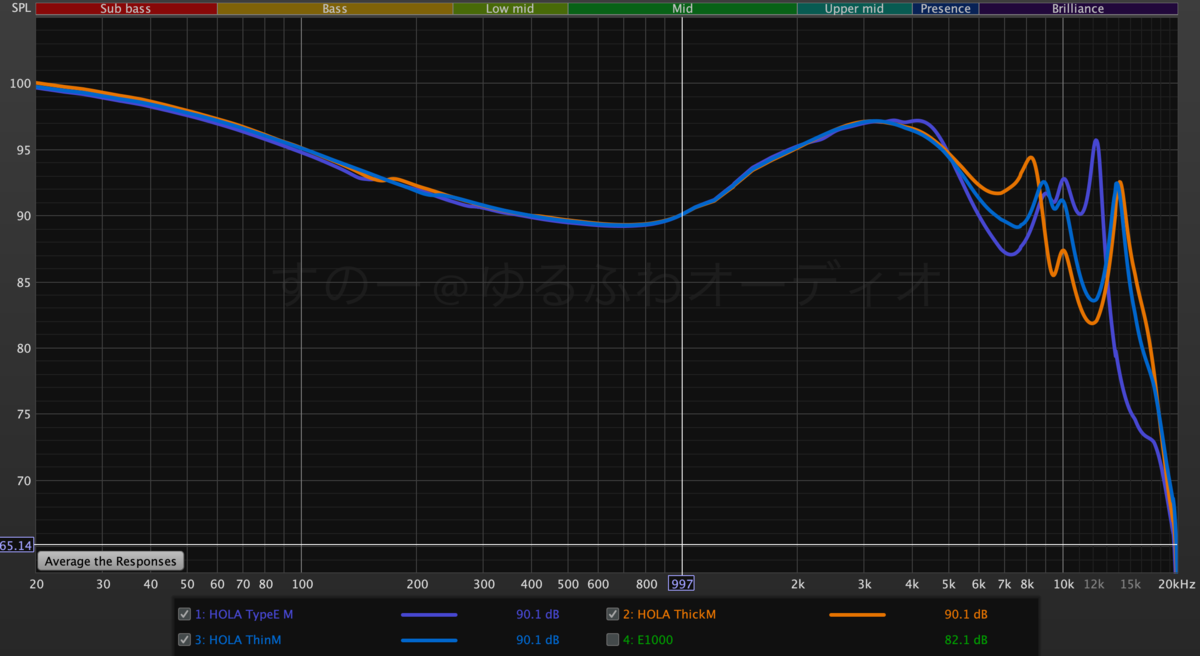Click the 12k frequency axis label
This screenshot has height=656, width=1200.
pyautogui.click(x=1093, y=584)
